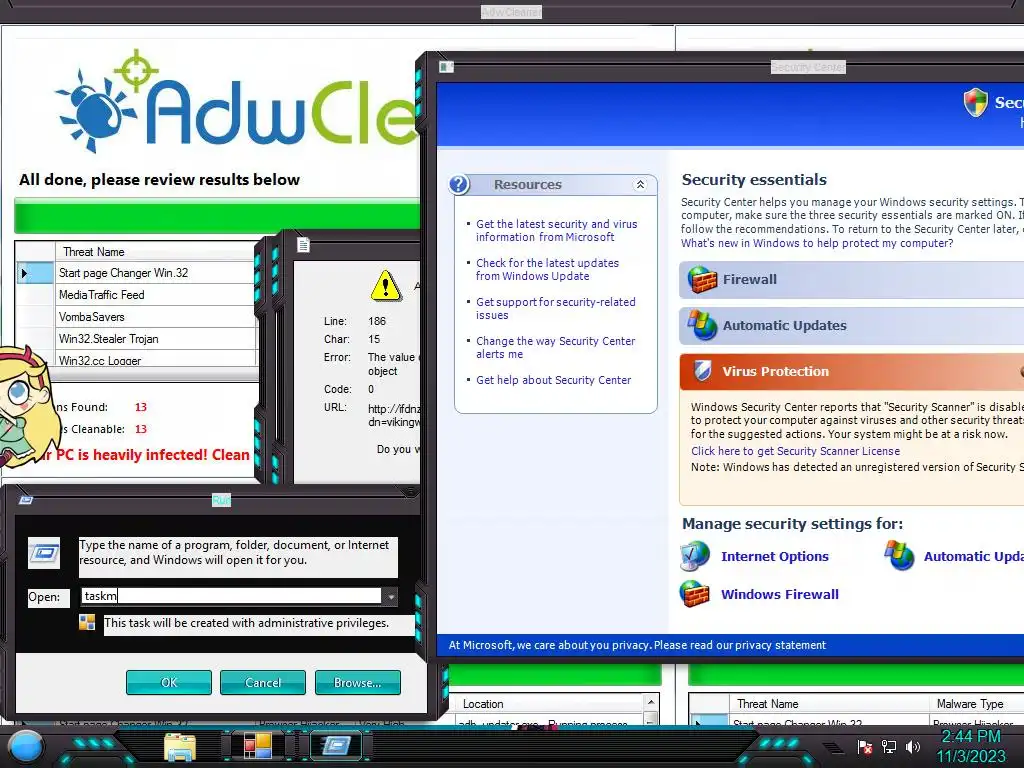Open 'Change the way Security Center alerts me'

tap(555, 347)
